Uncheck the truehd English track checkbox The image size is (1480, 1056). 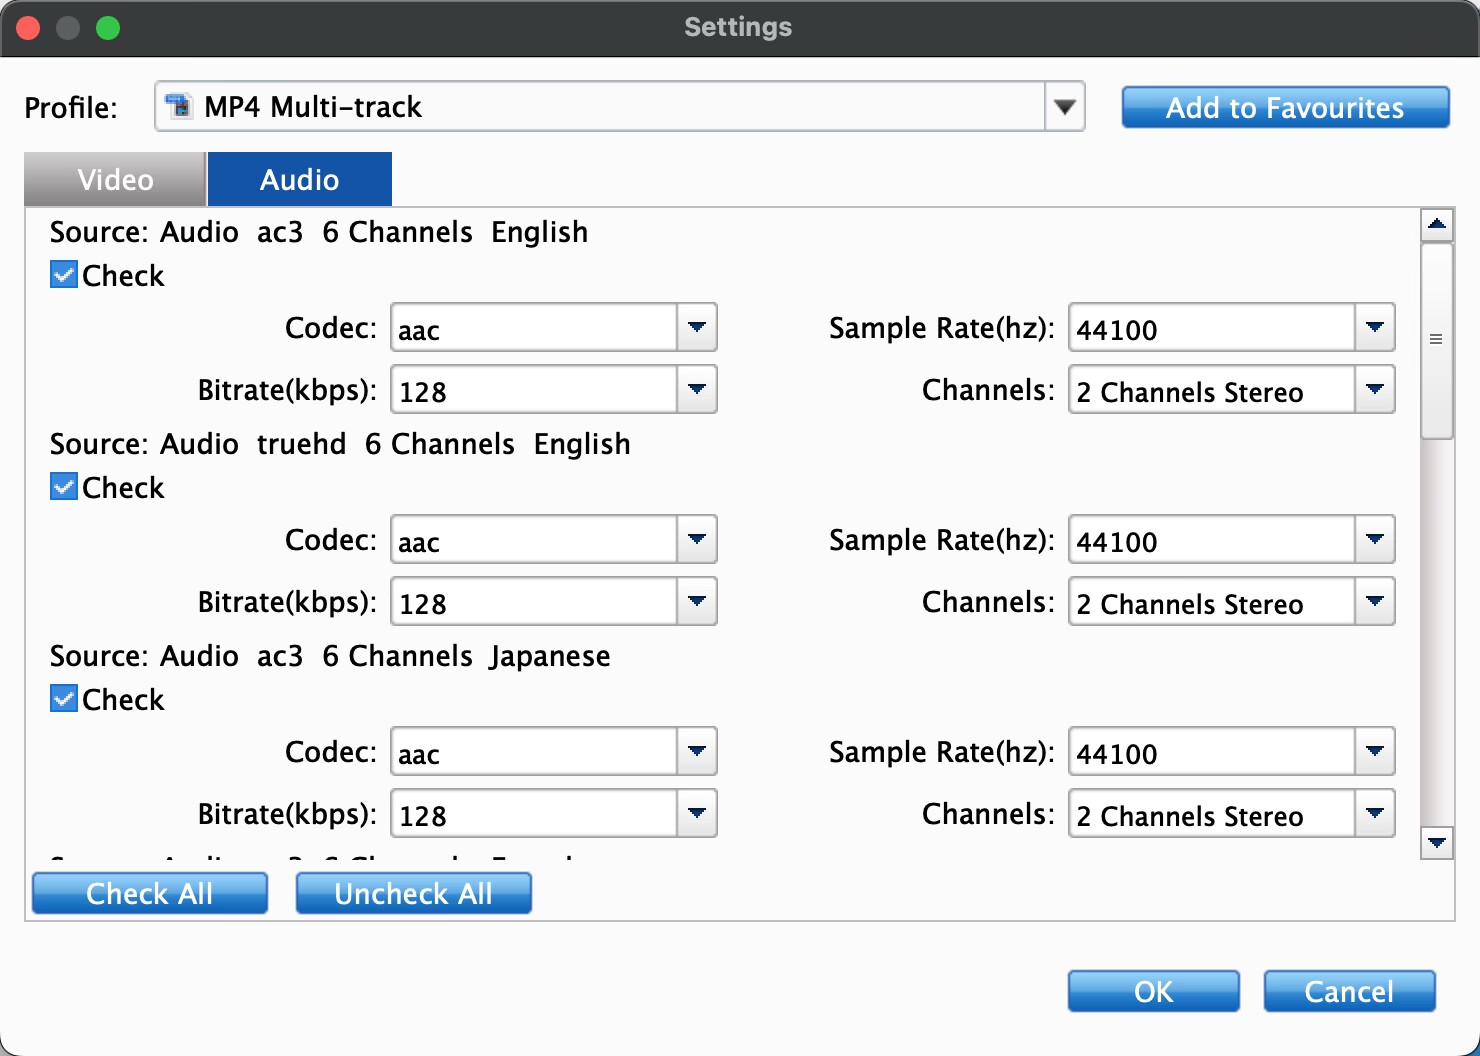[64, 487]
